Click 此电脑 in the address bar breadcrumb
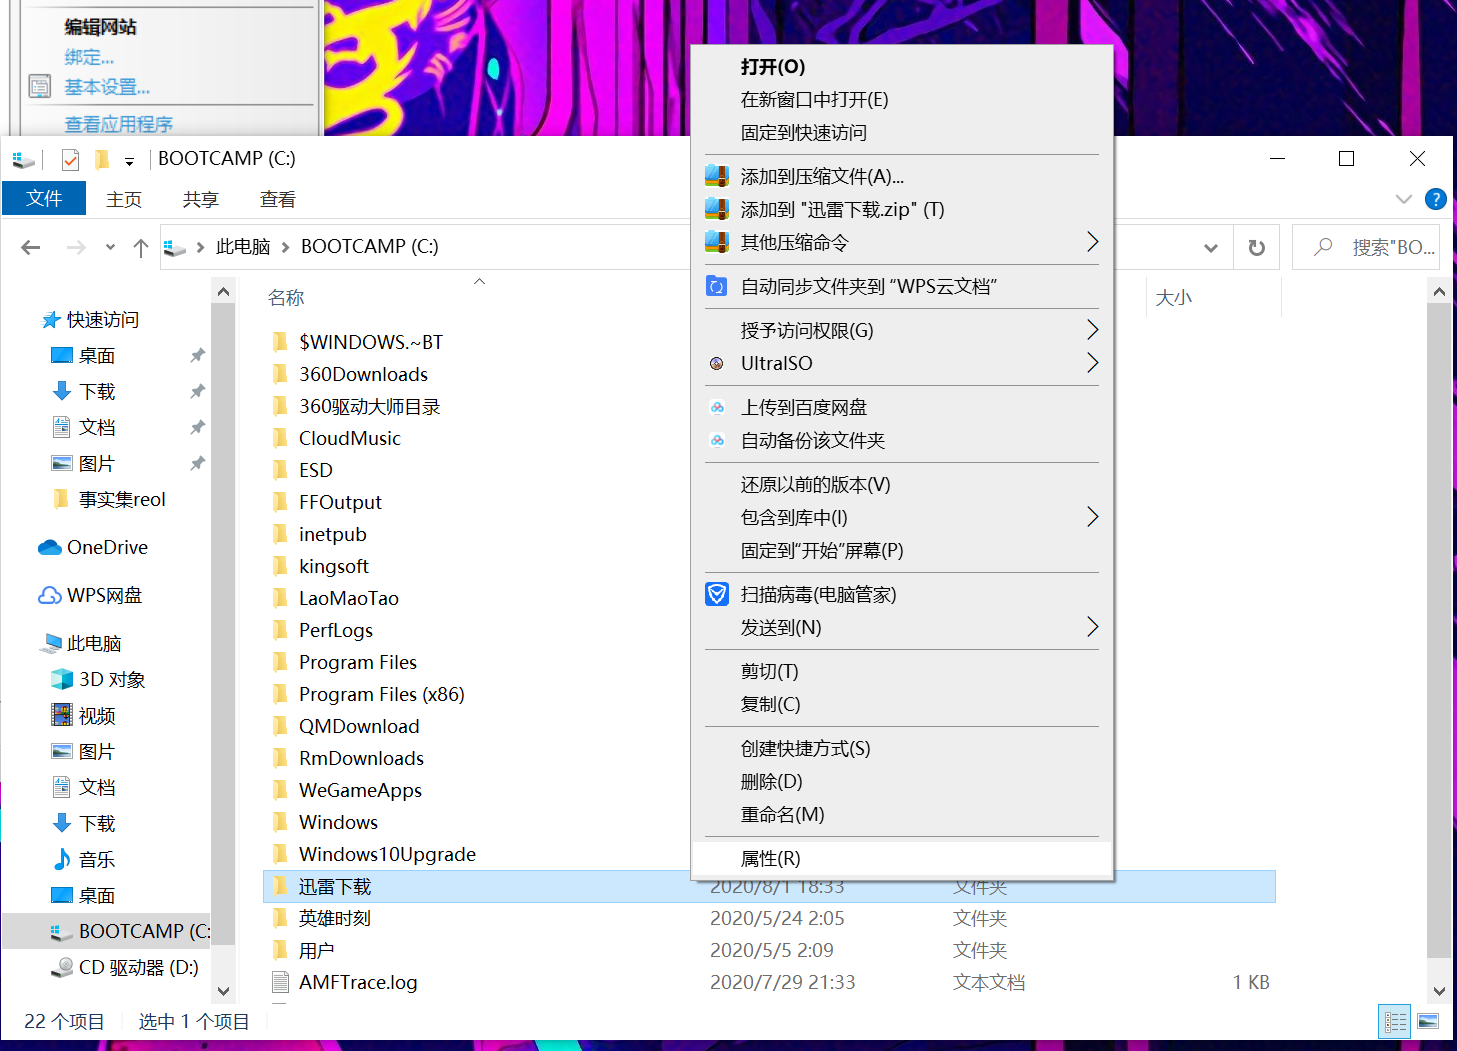The image size is (1457, 1051). point(243,246)
